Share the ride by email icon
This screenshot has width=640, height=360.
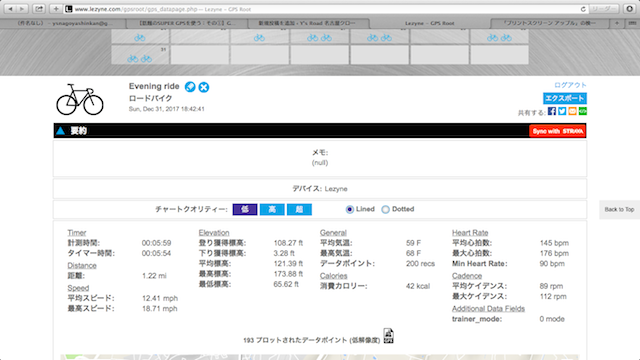[572, 111]
